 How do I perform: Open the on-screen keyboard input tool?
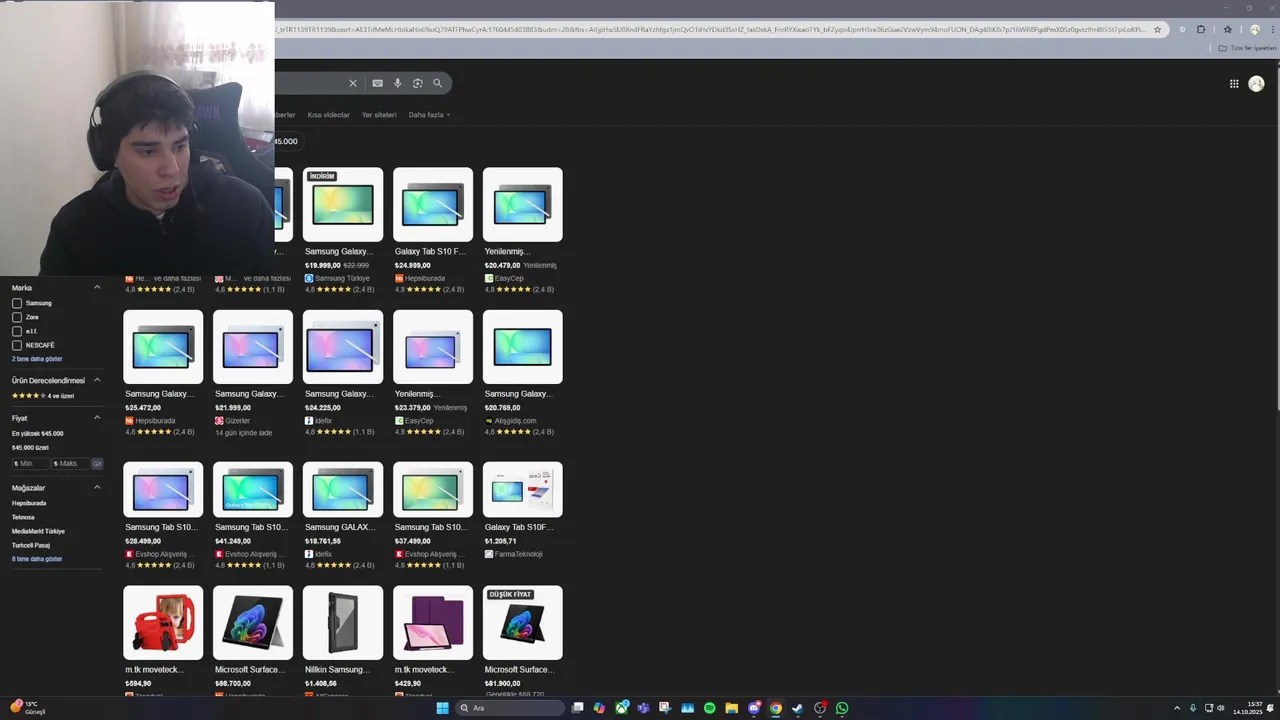click(377, 83)
